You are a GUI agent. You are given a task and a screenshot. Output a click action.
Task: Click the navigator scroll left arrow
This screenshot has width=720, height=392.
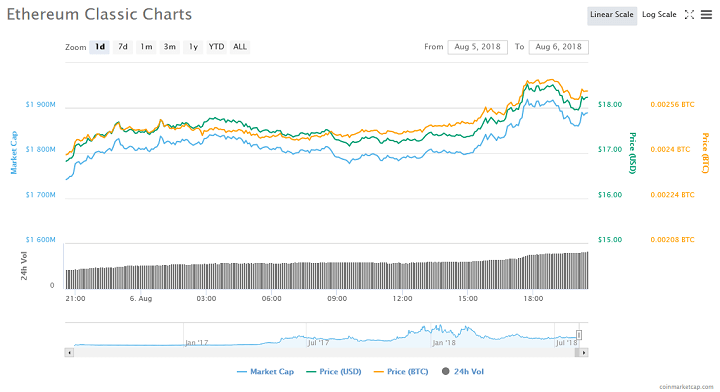point(69,353)
